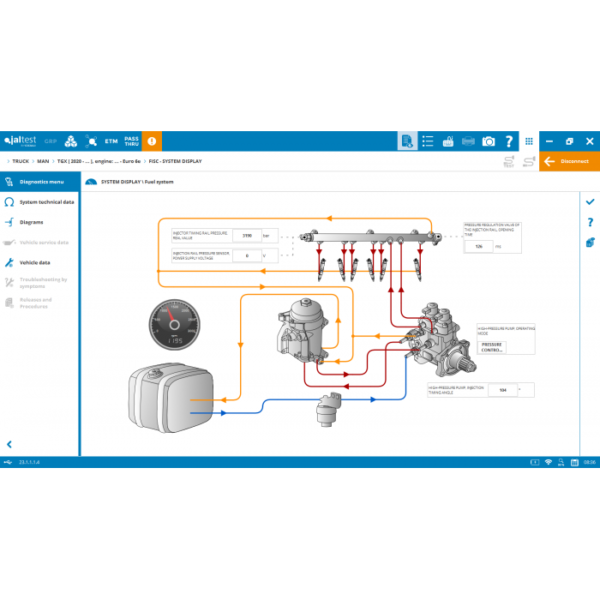Viewport: 600px width, 600px height.
Task: Open System technical data
Action: coord(40,202)
